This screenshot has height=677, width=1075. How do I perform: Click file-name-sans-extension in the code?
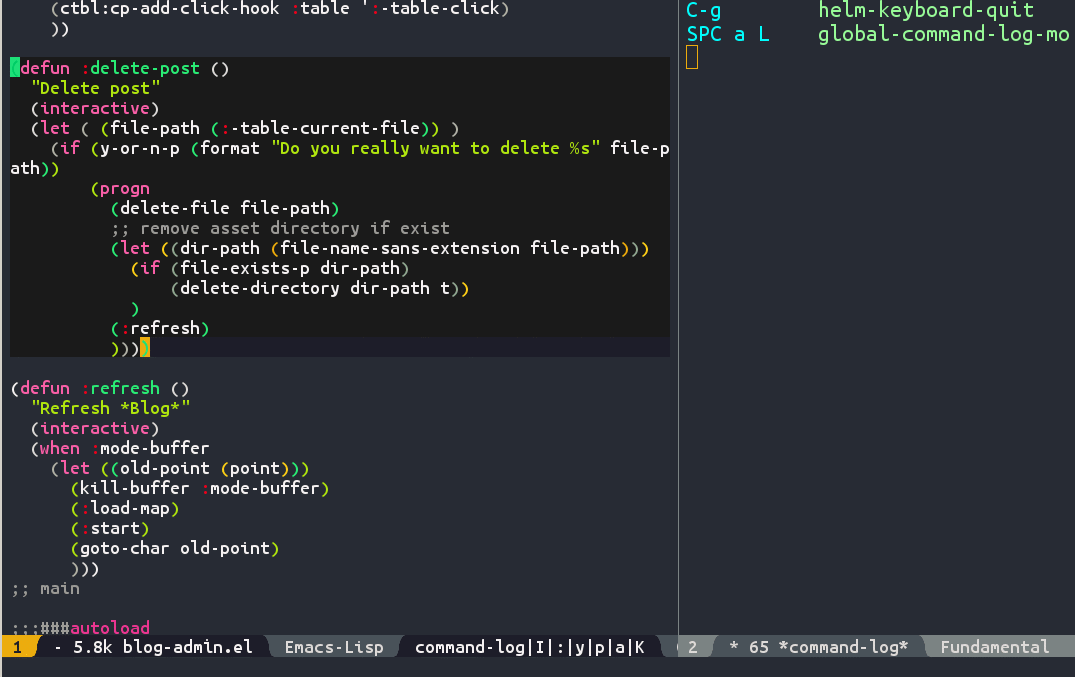tap(400, 248)
